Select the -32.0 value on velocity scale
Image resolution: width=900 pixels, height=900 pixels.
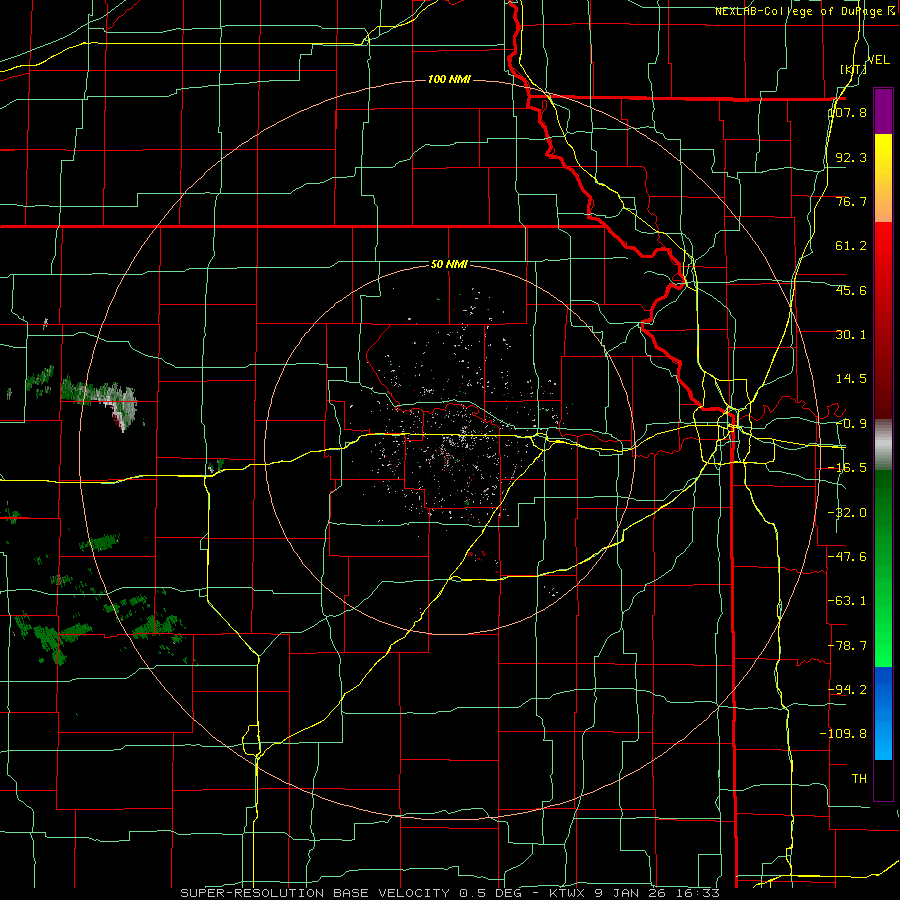[x=848, y=513]
